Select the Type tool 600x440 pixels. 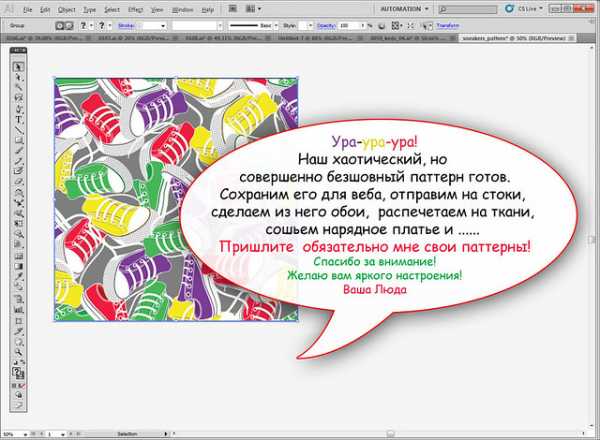point(19,119)
